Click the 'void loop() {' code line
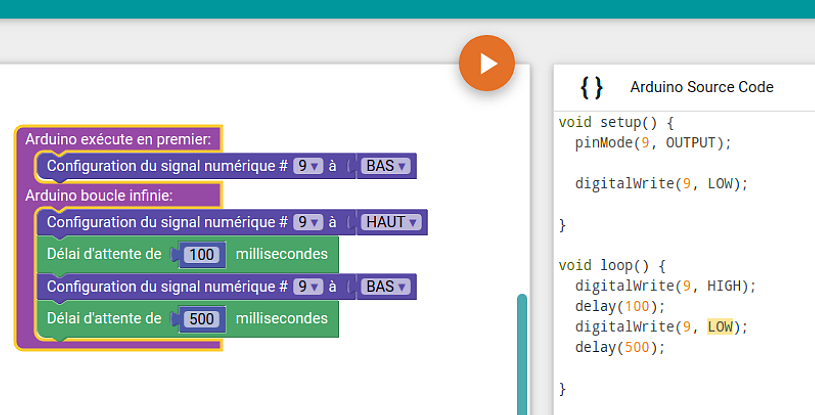The width and height of the screenshot is (815, 415). pyautogui.click(x=612, y=266)
